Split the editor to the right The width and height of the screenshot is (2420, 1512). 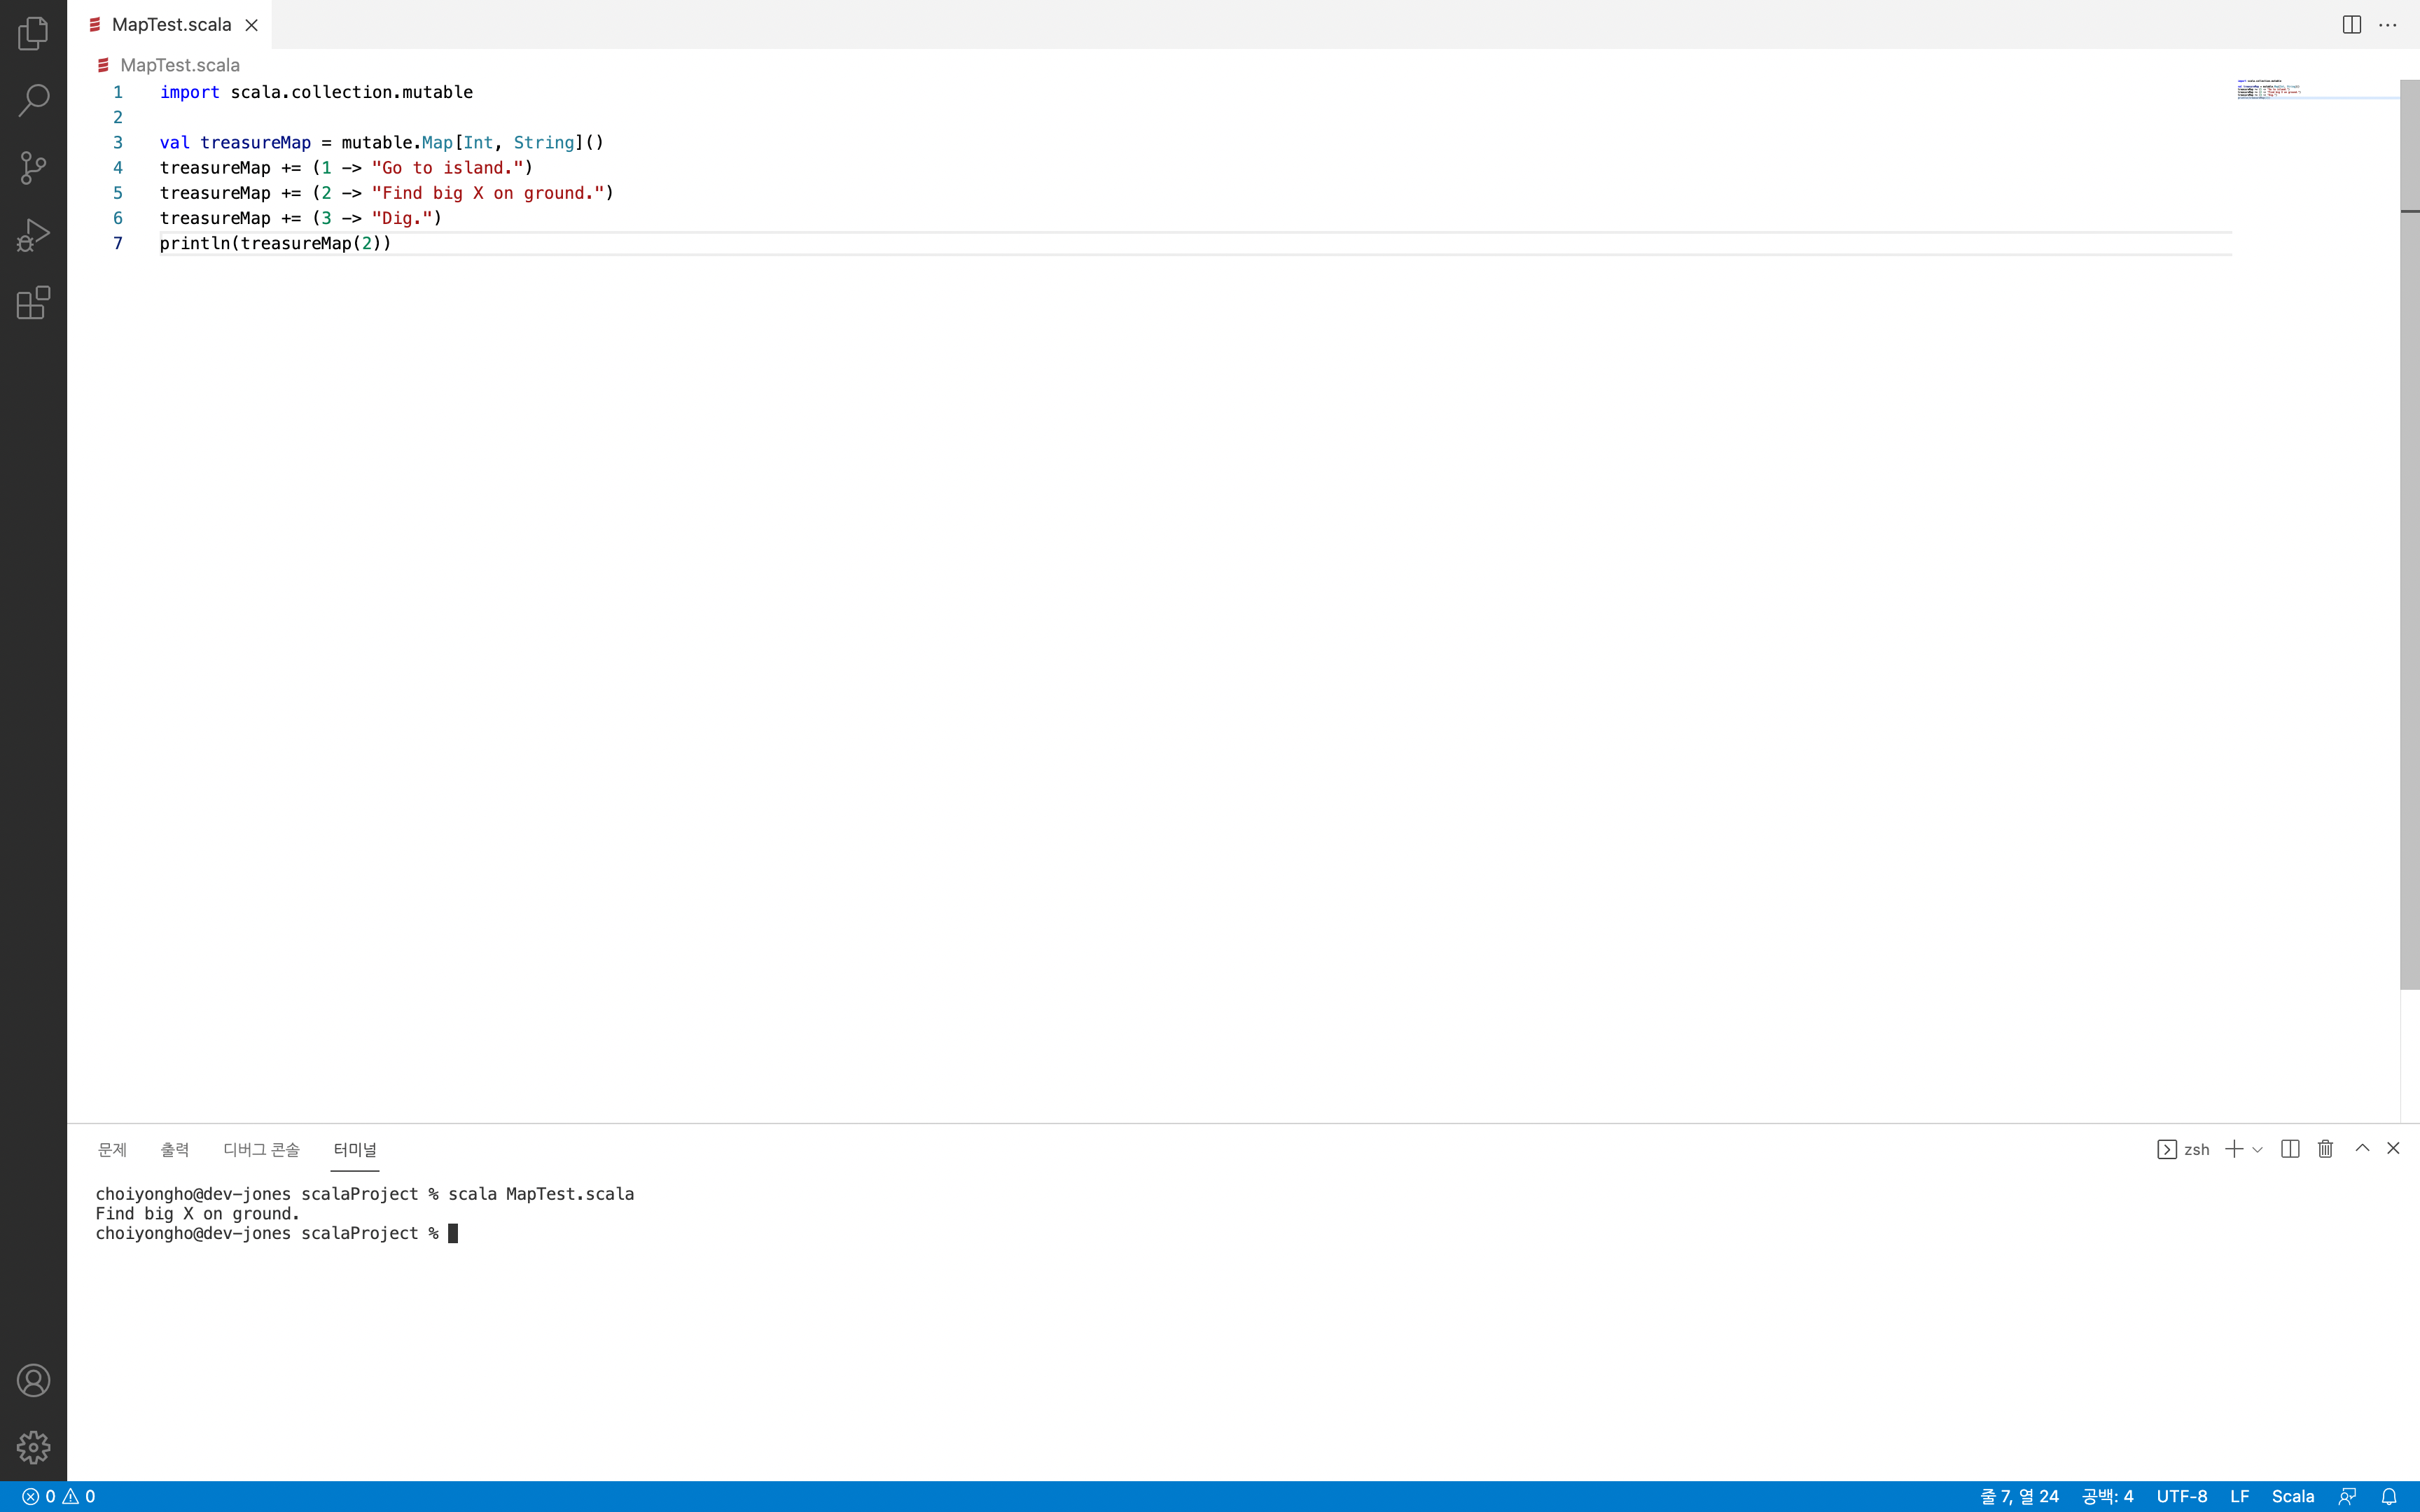tap(2351, 25)
